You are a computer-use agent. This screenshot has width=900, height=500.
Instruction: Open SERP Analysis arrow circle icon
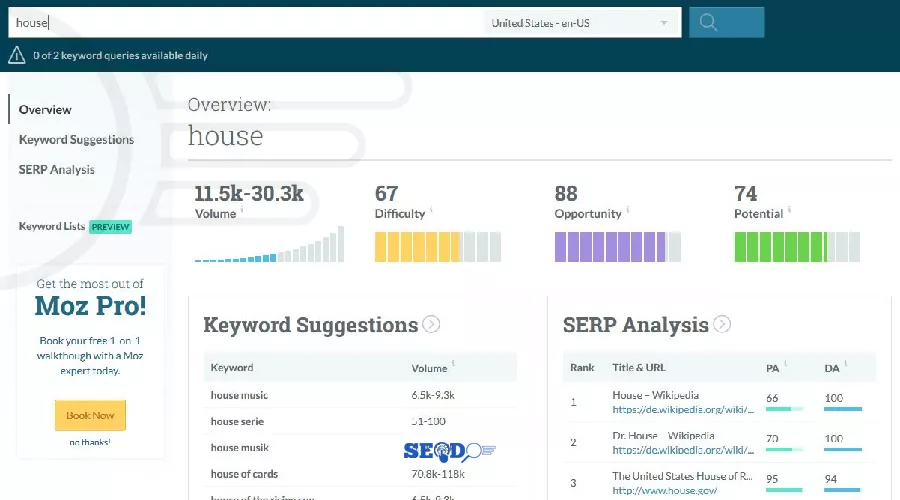tap(722, 324)
